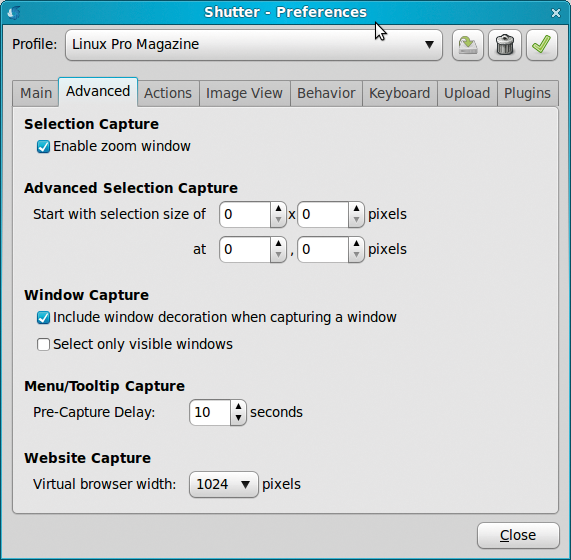Open the Profile dropdown Linux Pro Magazine
Viewport: 571px width, 560px height.
(x=254, y=45)
